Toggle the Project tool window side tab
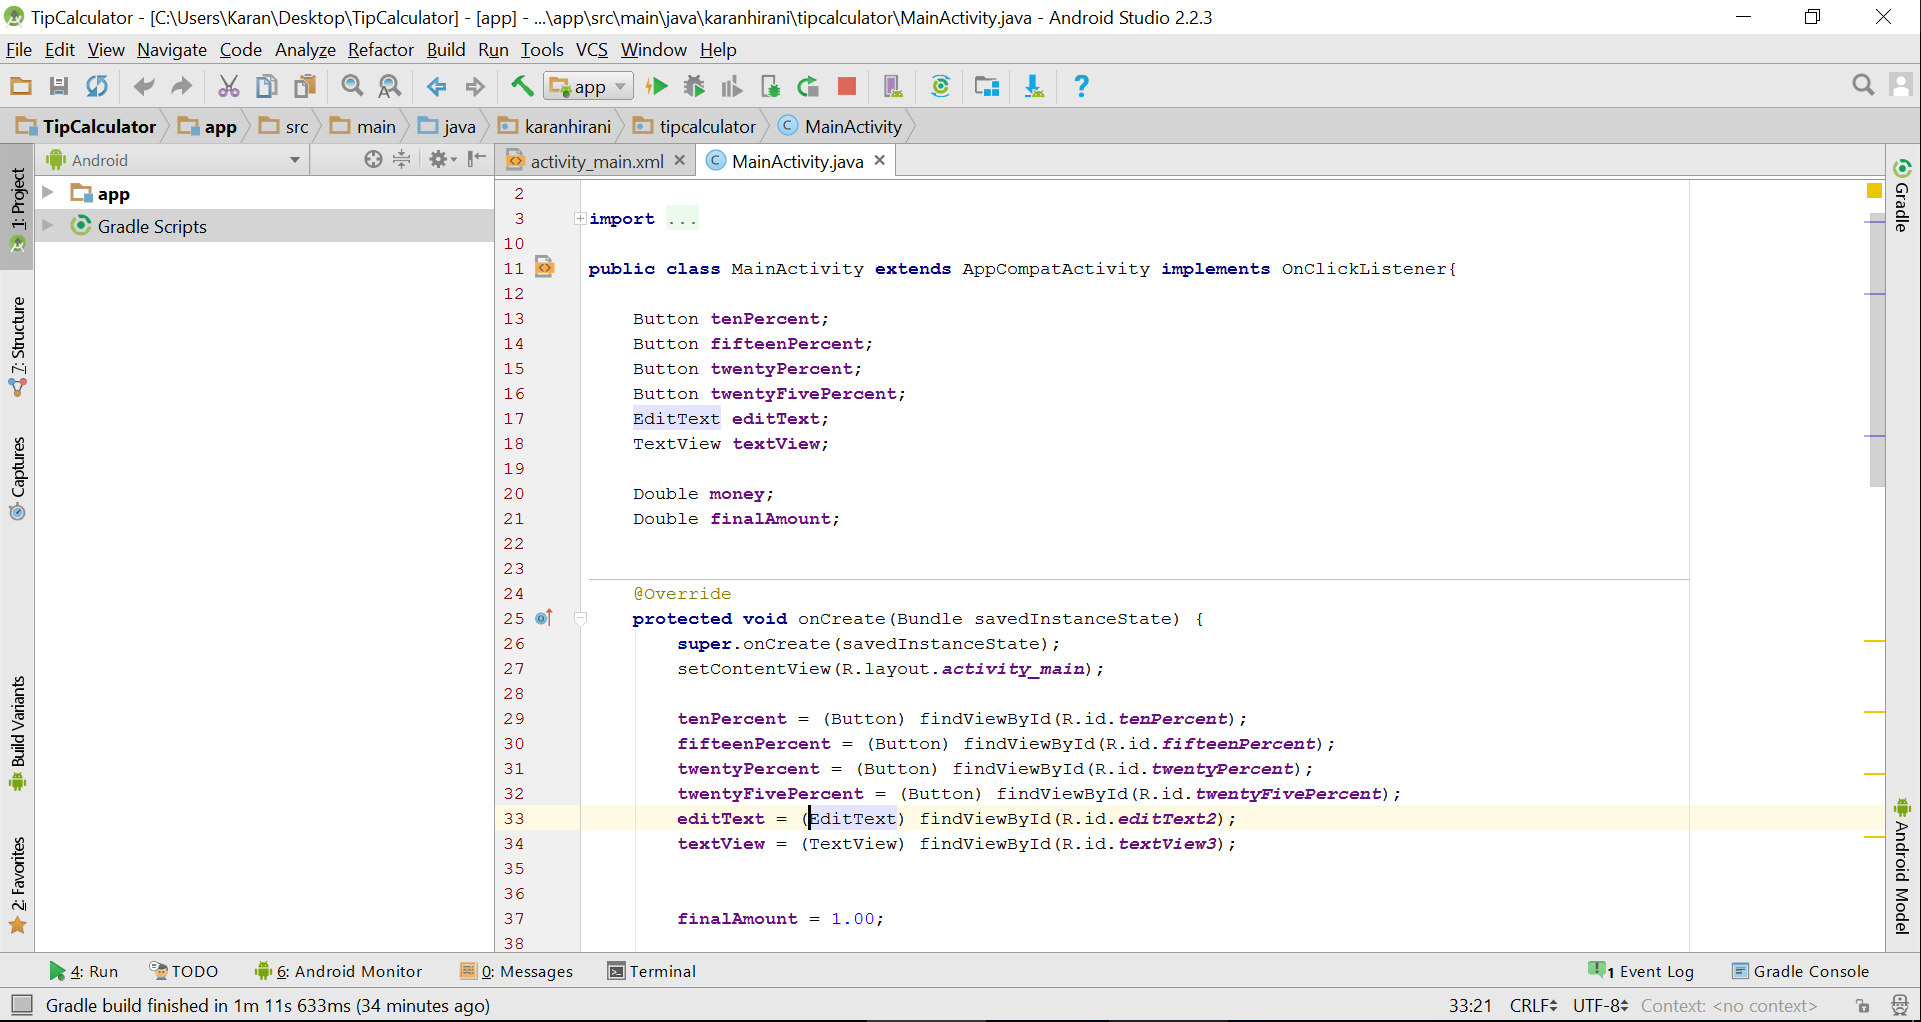 [x=17, y=207]
